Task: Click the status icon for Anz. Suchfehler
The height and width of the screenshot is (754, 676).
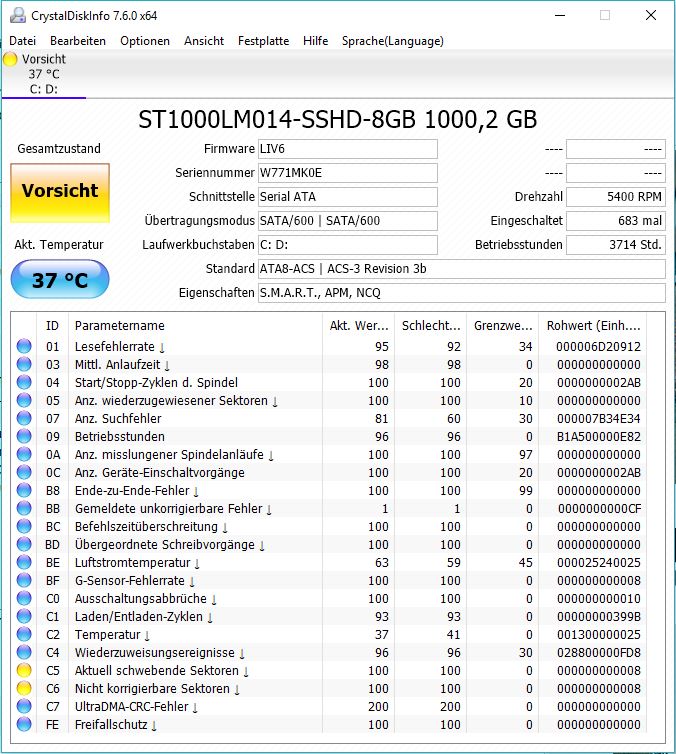Action: pos(24,418)
